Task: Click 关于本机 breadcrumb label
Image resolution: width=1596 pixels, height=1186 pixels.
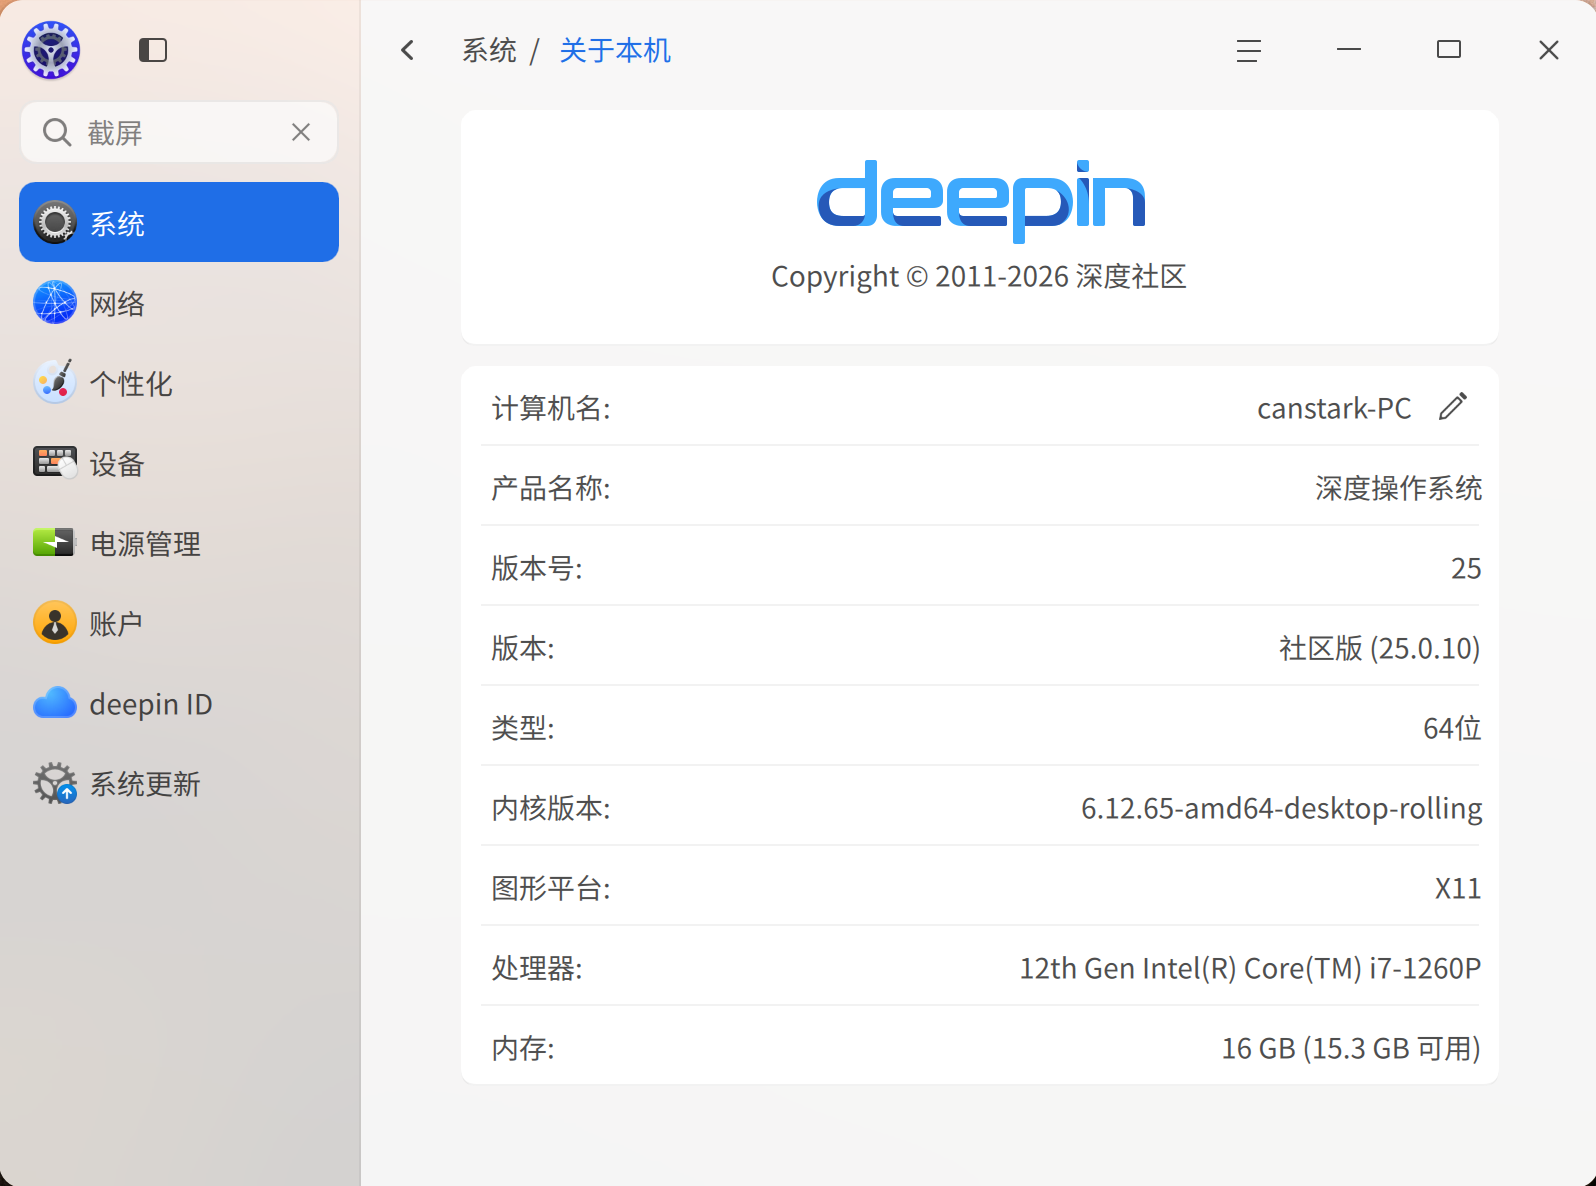Action: (615, 50)
